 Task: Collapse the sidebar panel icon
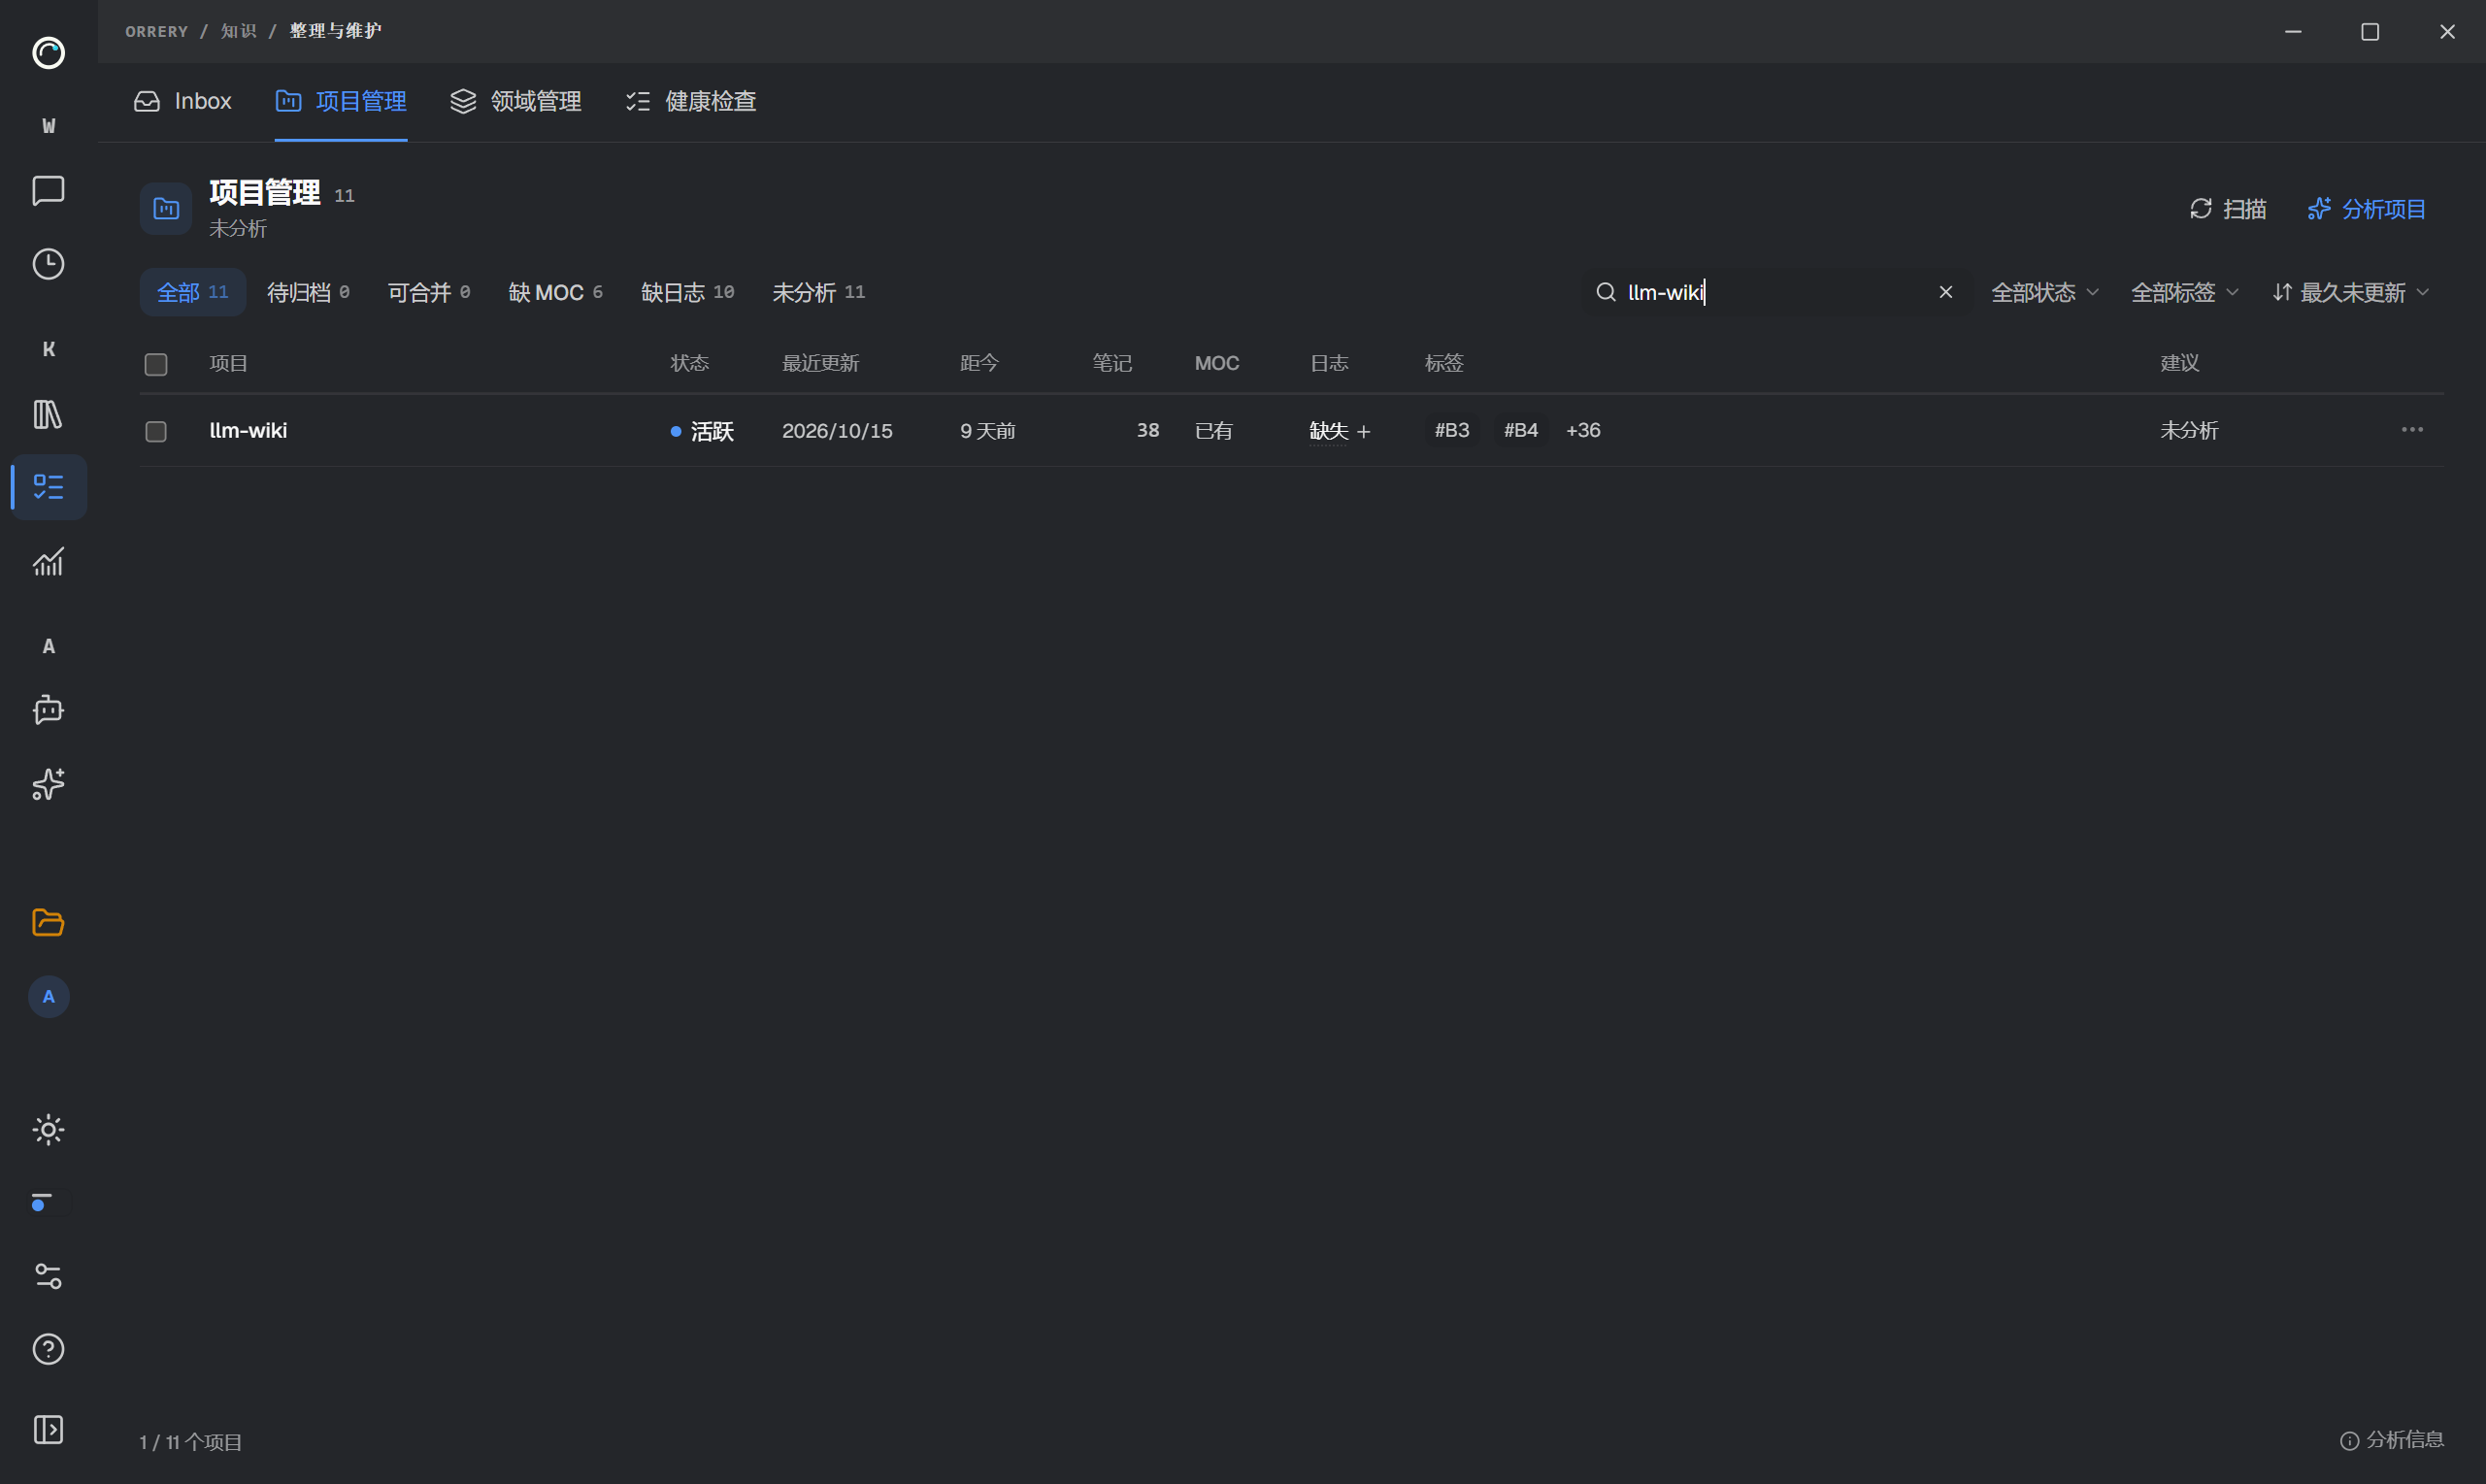pos(48,1430)
